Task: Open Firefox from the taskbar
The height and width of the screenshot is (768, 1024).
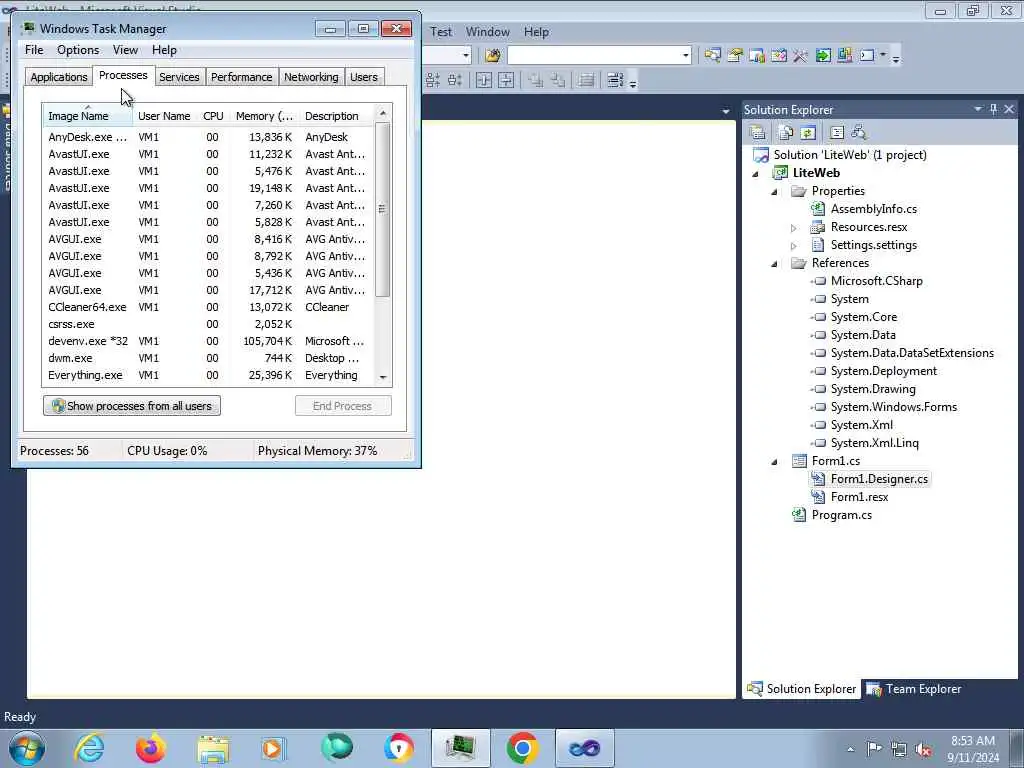Action: point(150,748)
